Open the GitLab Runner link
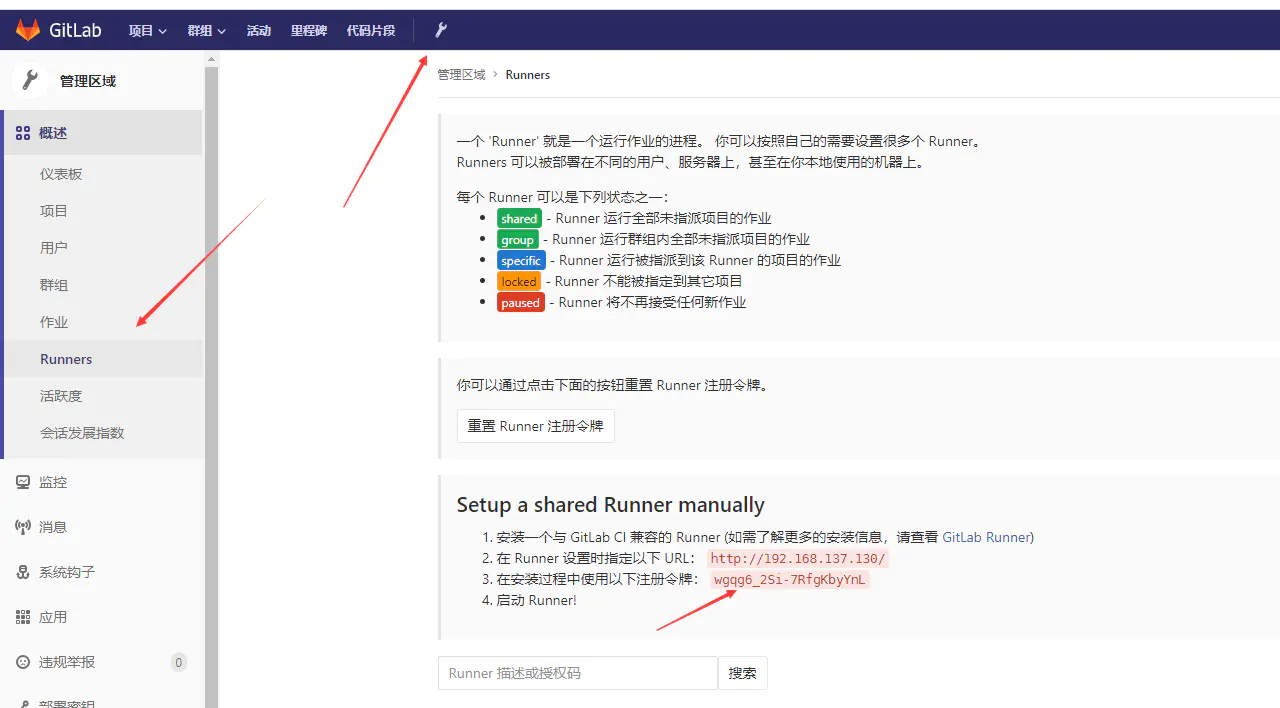 tap(986, 537)
